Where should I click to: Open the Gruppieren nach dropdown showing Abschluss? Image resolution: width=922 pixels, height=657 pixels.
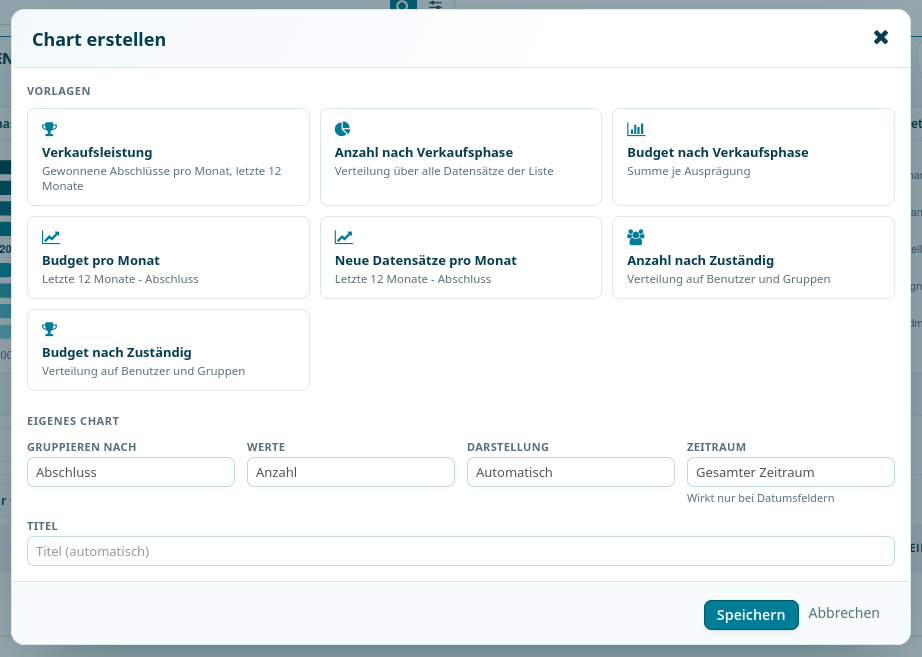pos(131,472)
